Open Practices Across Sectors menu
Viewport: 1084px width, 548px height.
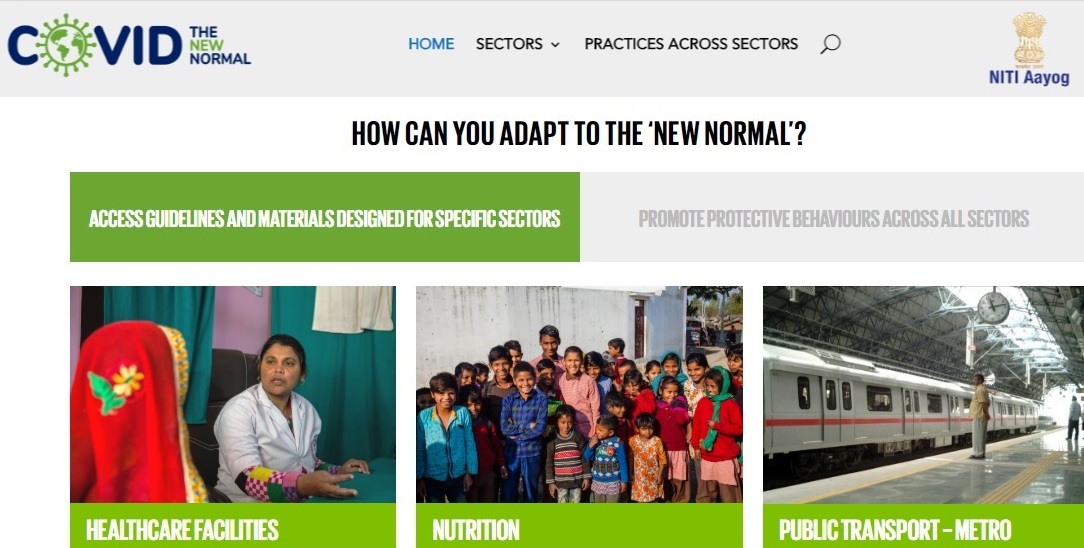pos(691,44)
